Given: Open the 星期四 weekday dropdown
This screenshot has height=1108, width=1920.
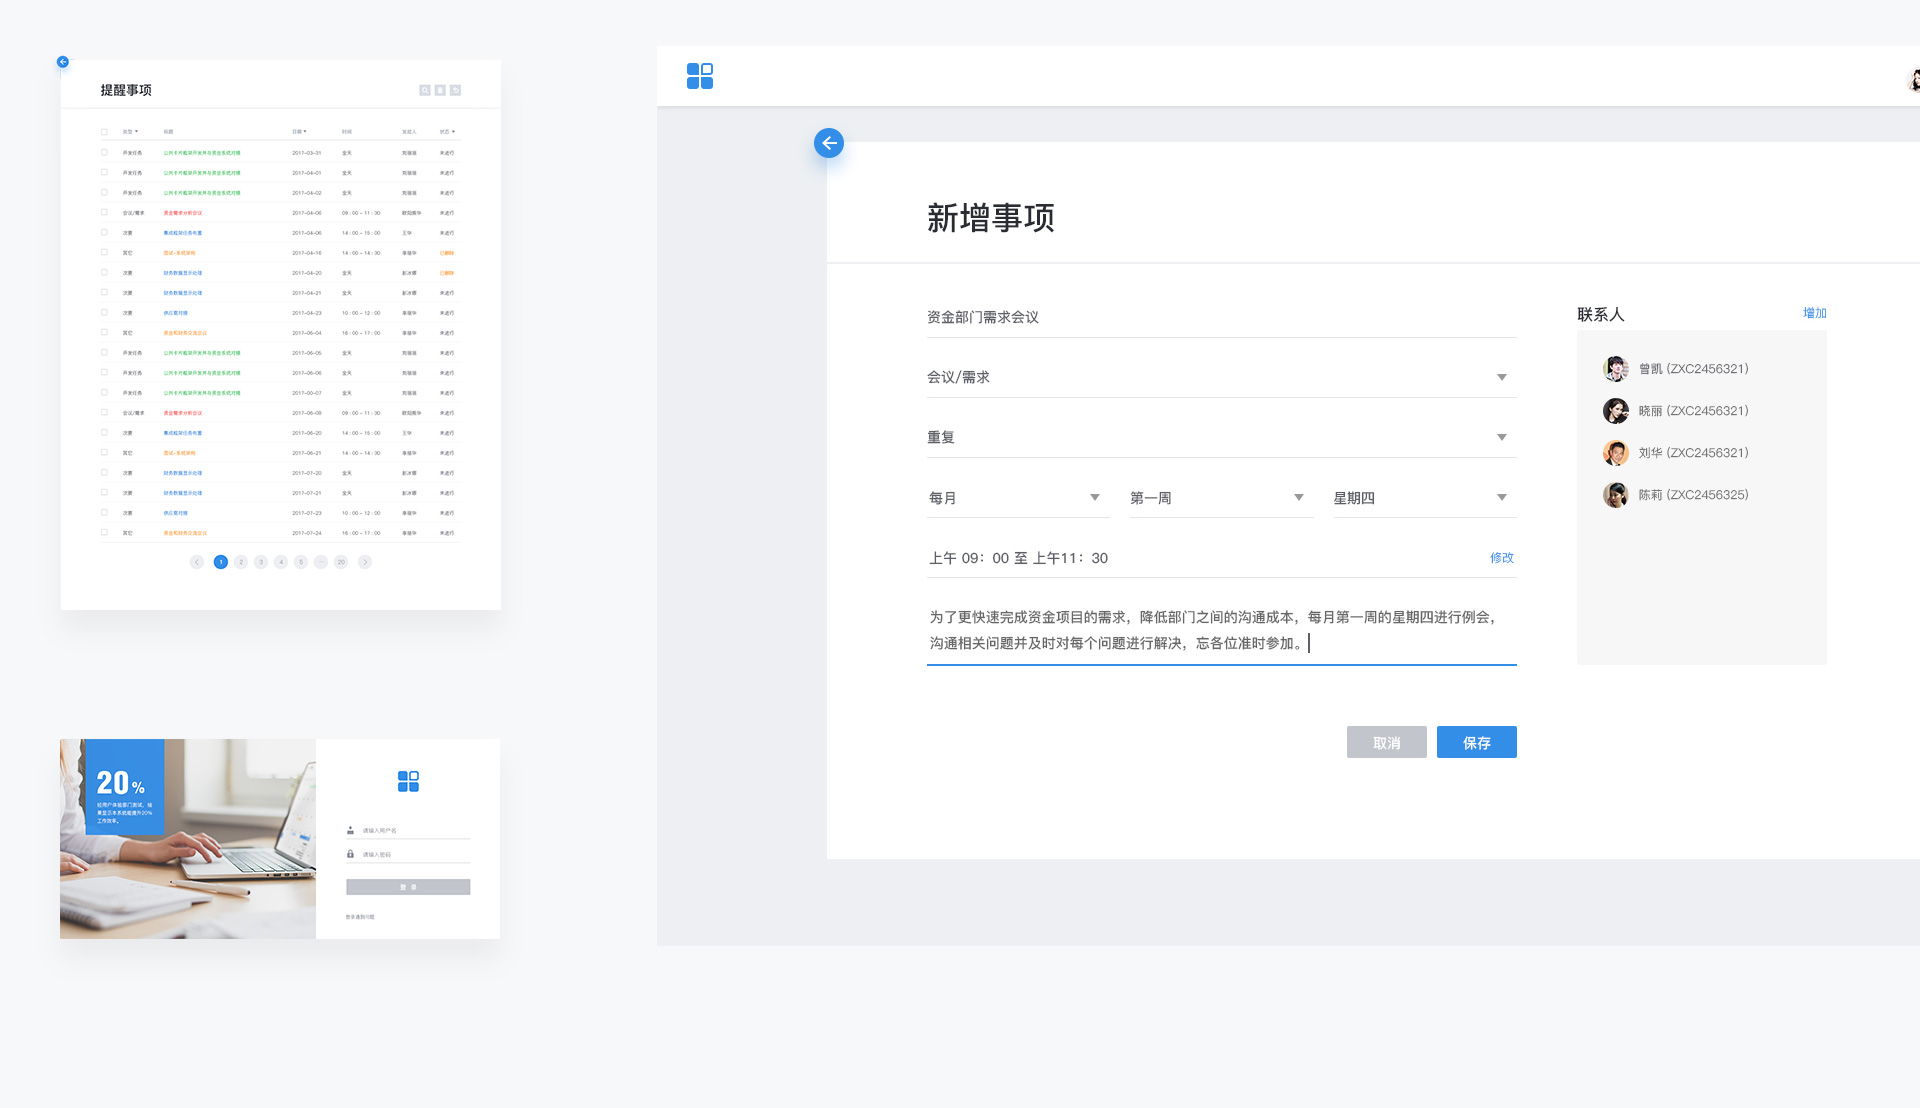Looking at the screenshot, I should coord(1501,498).
